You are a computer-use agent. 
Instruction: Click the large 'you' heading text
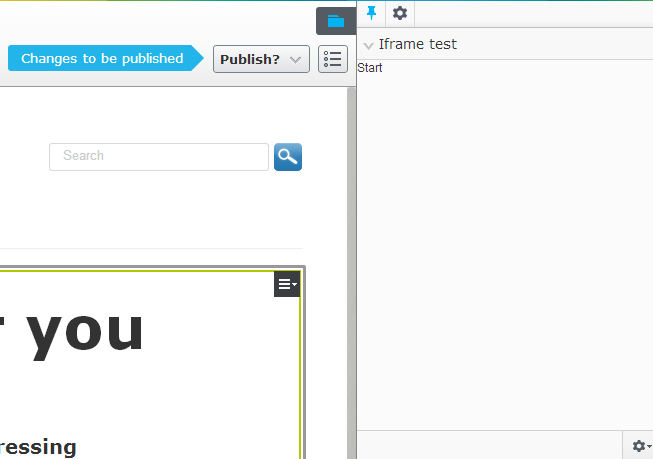[85, 331]
